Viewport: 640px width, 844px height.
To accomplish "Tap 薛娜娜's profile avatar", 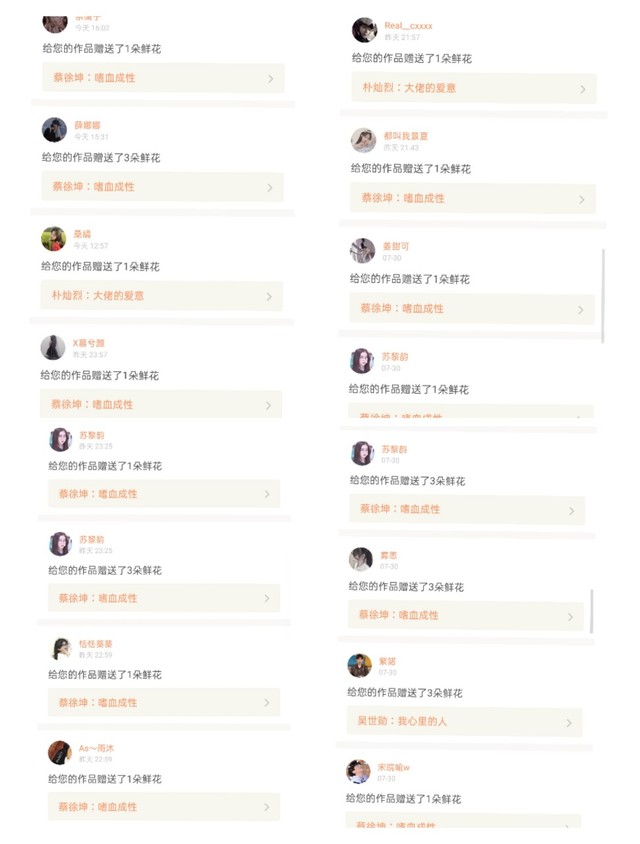I will [x=54, y=130].
